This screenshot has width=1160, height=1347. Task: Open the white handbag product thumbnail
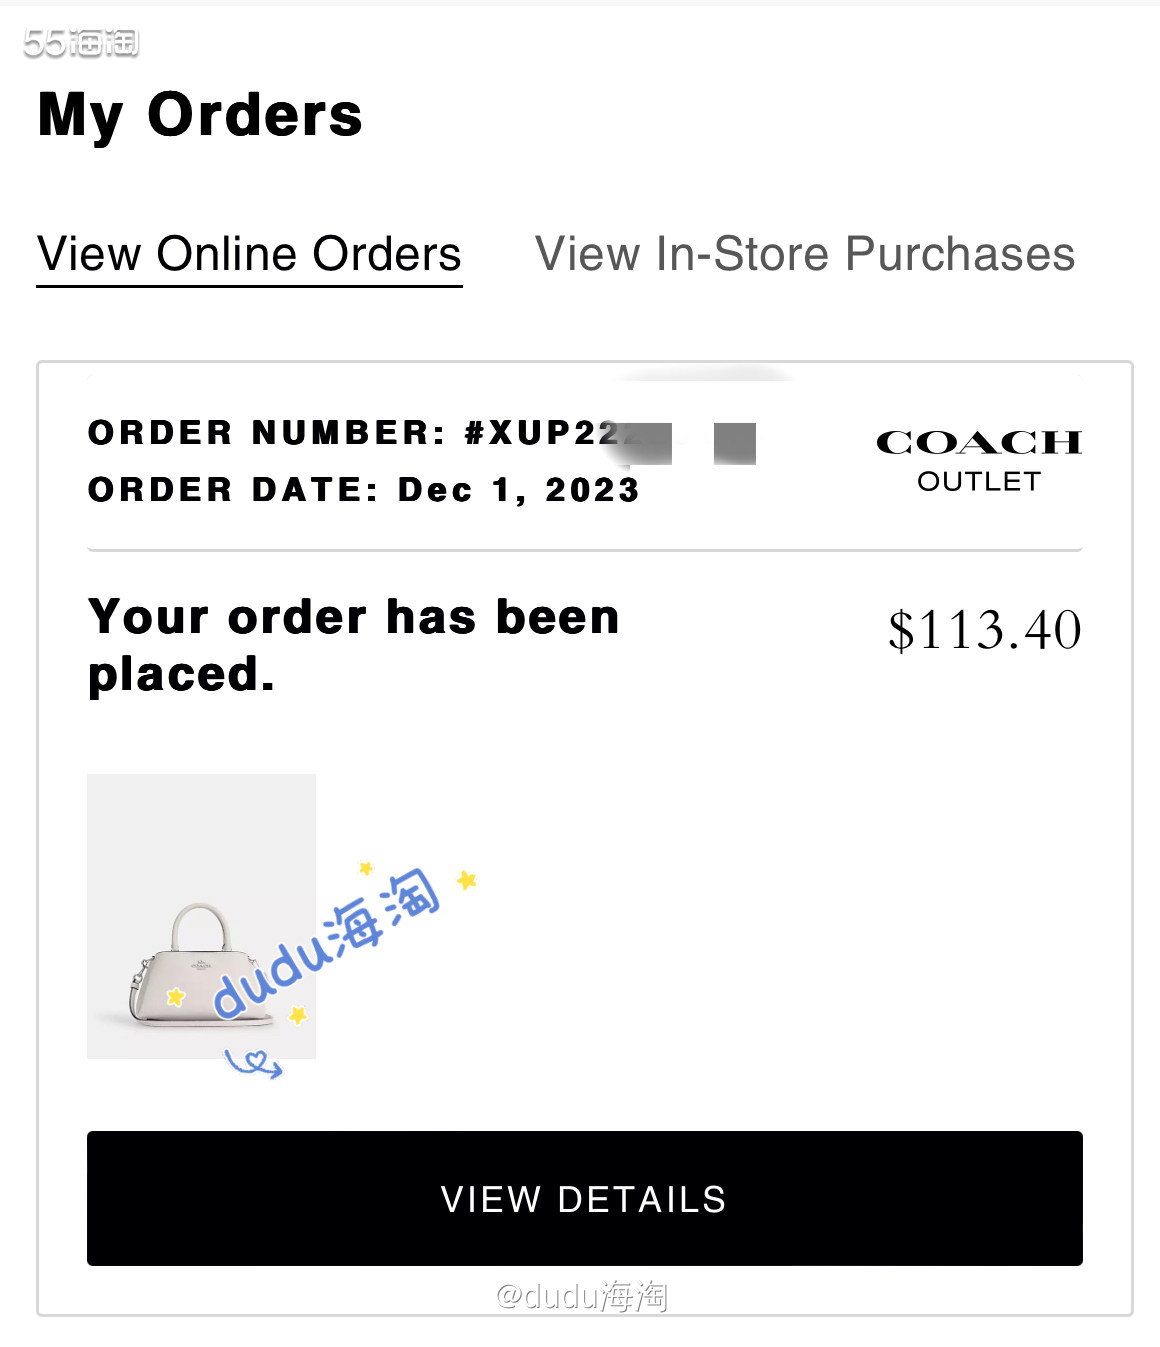[201, 916]
